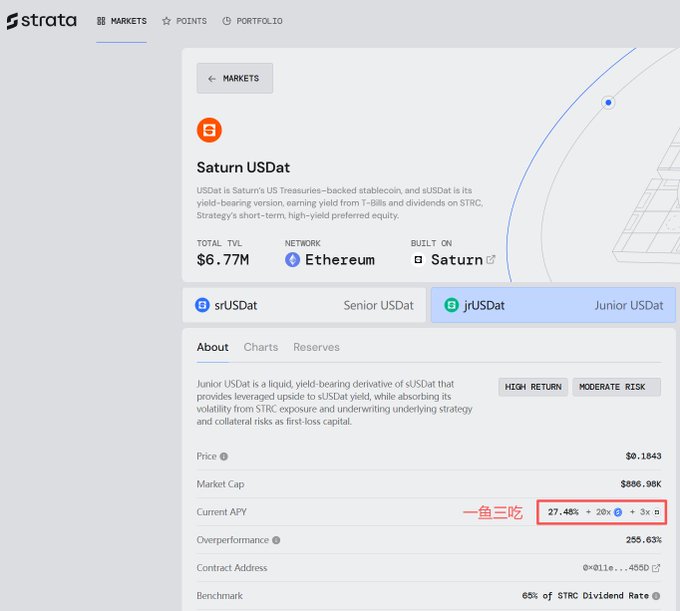Click the blue srUSDat token icon
Image resolution: width=680 pixels, height=611 pixels.
pos(202,305)
